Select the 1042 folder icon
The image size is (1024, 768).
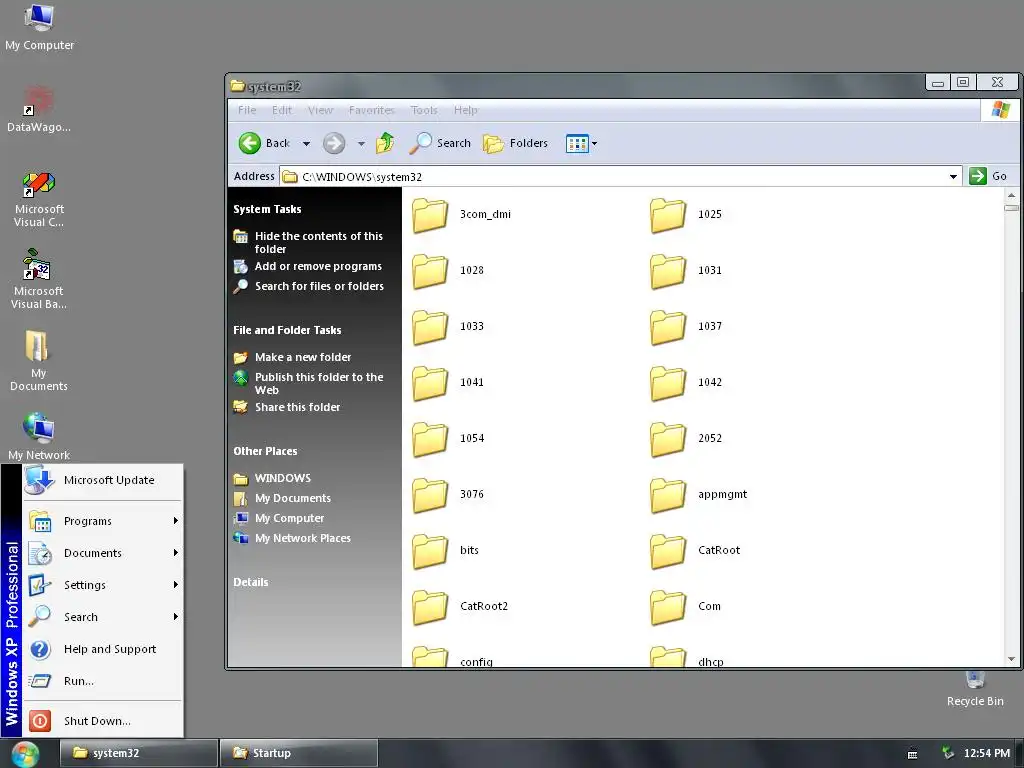pyautogui.click(x=668, y=383)
